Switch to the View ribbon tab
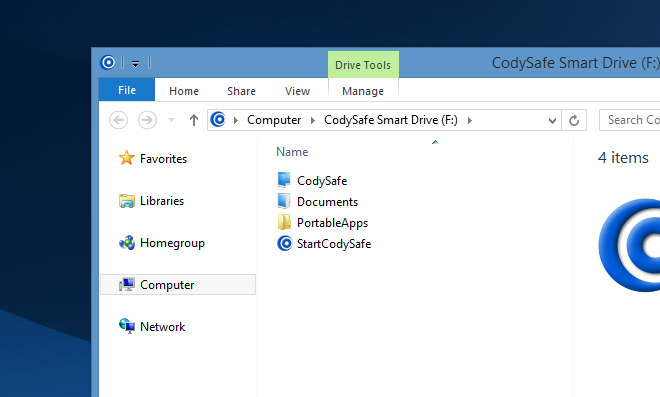 297,91
